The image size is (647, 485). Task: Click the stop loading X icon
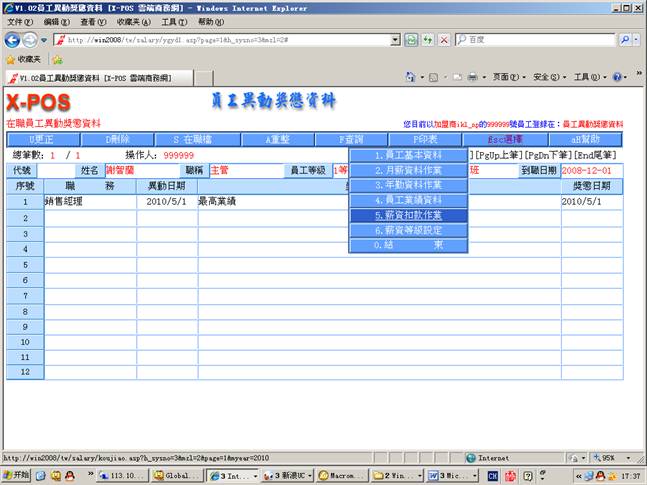tap(443, 40)
